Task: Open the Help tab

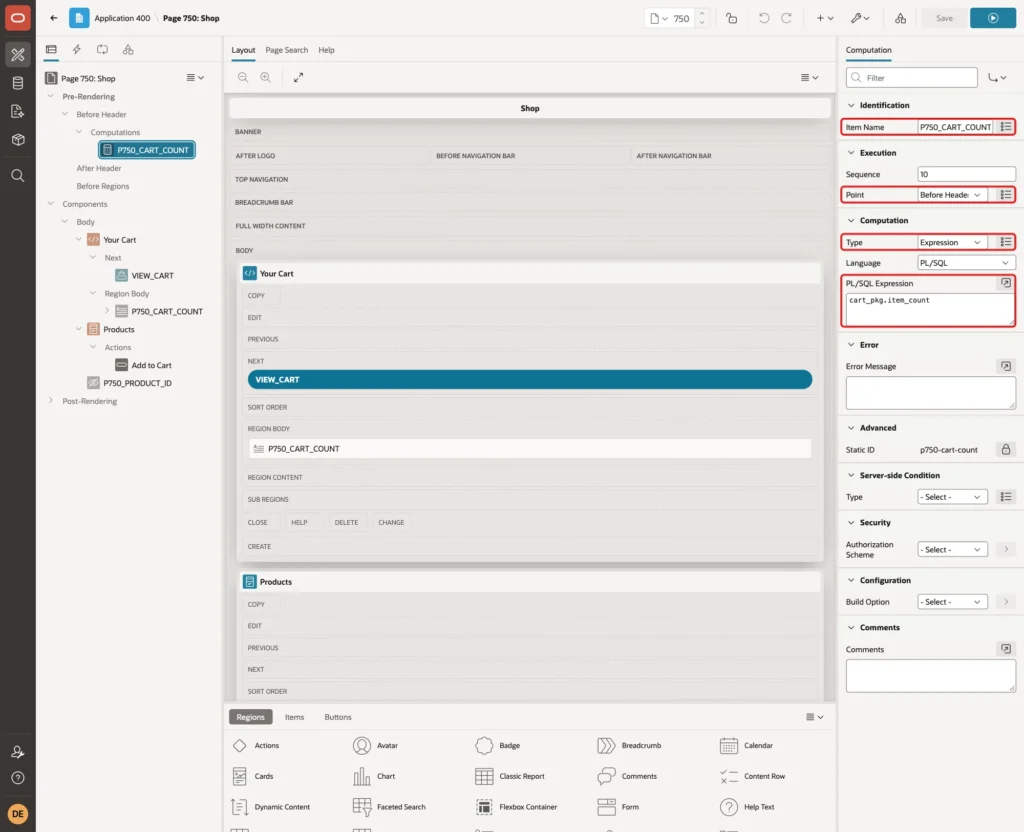Action: pos(326,50)
